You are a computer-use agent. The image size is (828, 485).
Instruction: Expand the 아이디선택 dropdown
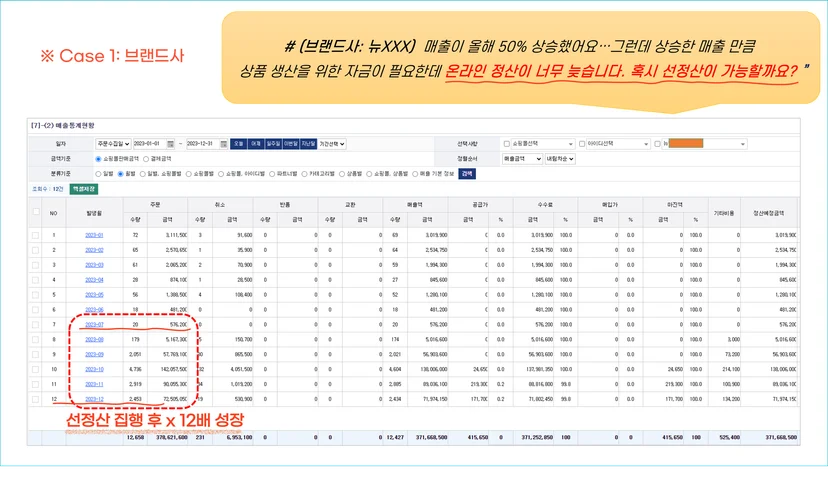click(x=618, y=144)
